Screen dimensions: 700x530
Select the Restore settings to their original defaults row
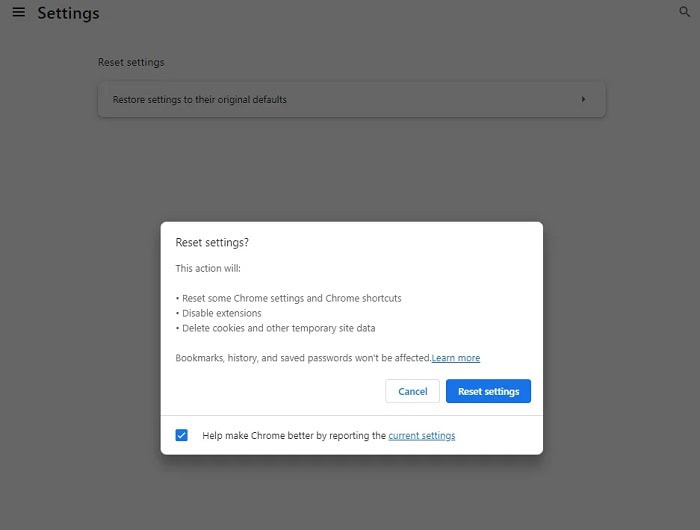coord(352,100)
